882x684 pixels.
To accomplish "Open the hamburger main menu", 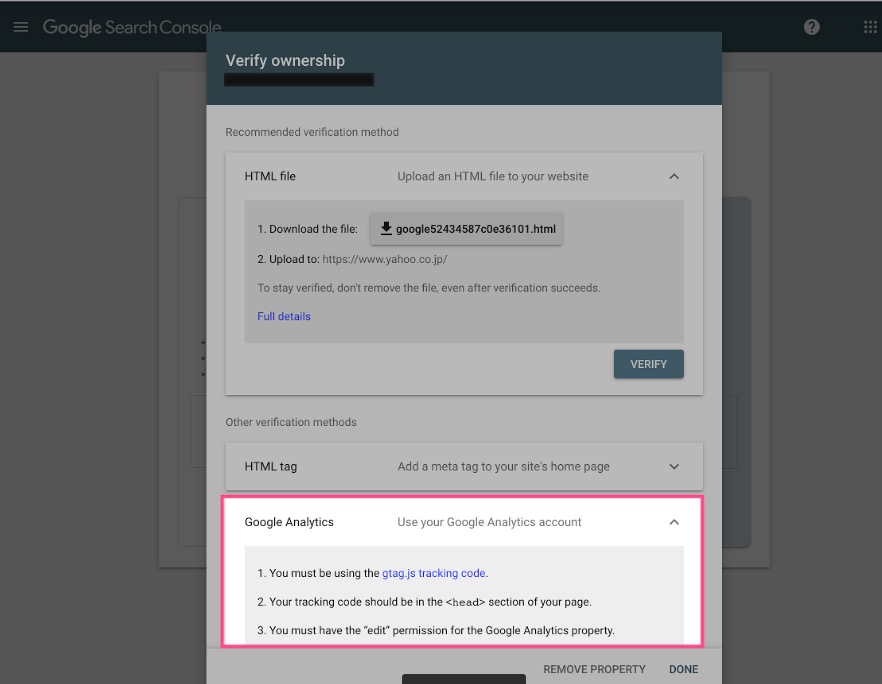I will pos(21,27).
